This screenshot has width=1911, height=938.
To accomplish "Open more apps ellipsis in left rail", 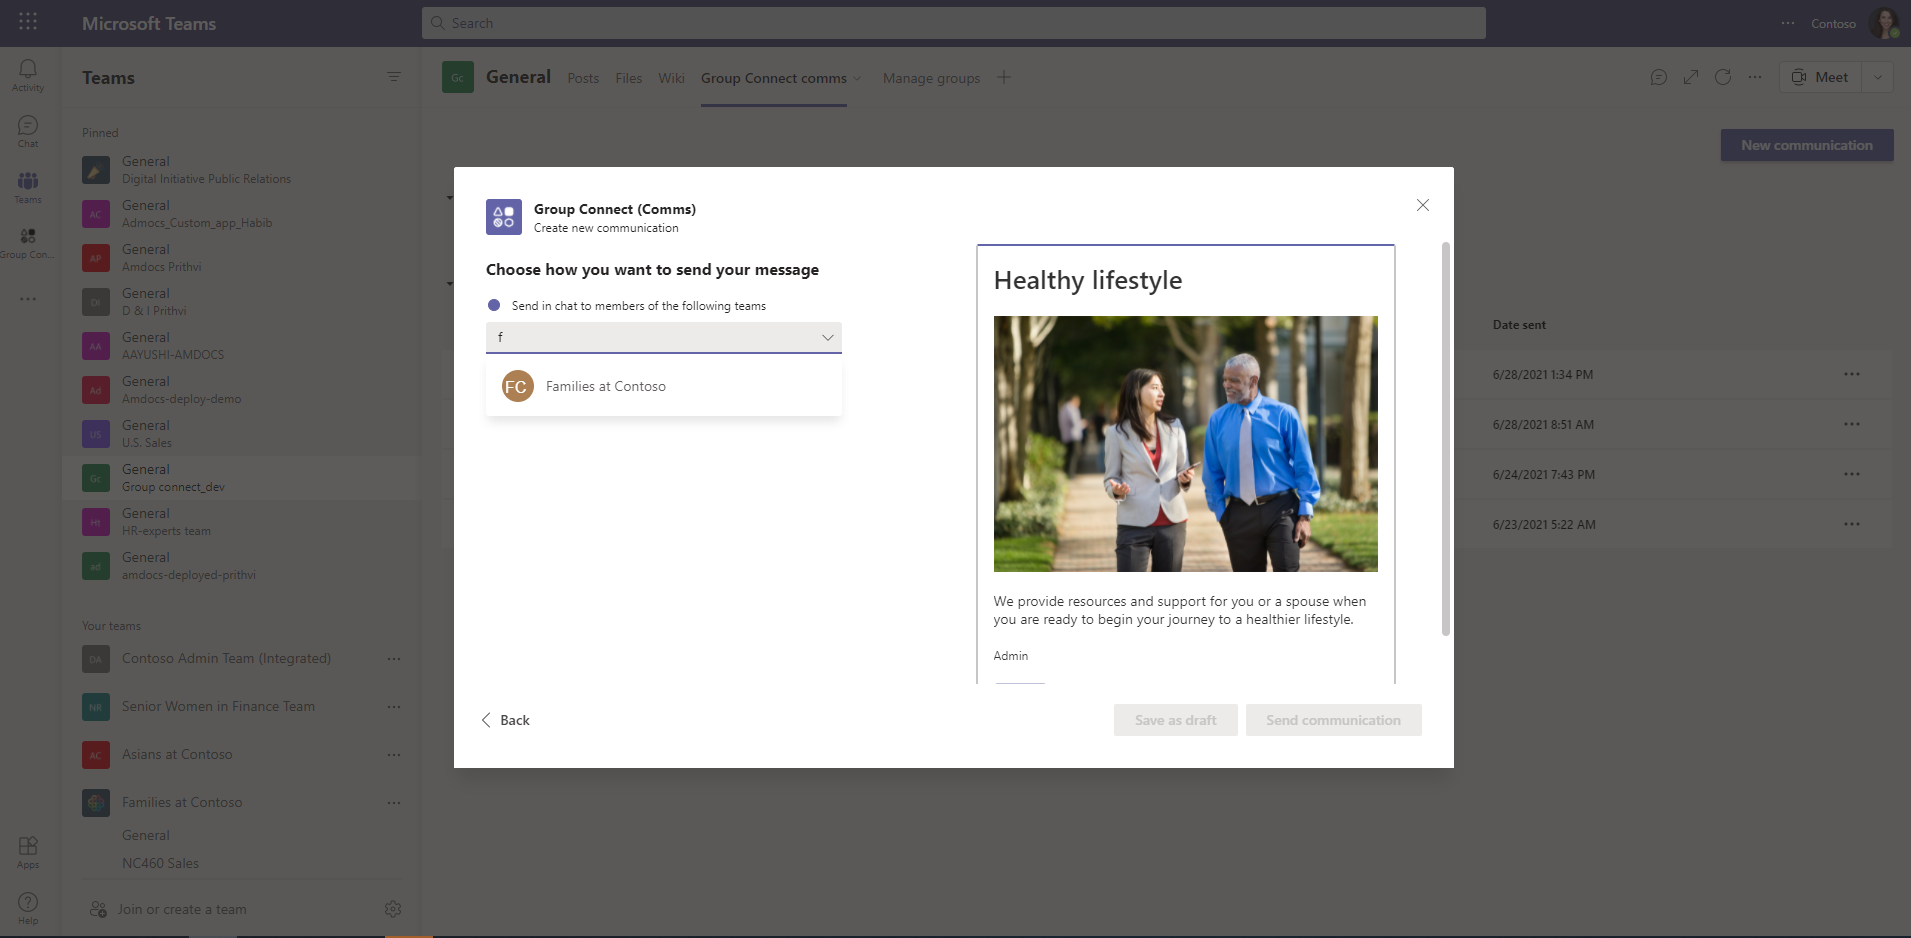I will pyautogui.click(x=28, y=299).
